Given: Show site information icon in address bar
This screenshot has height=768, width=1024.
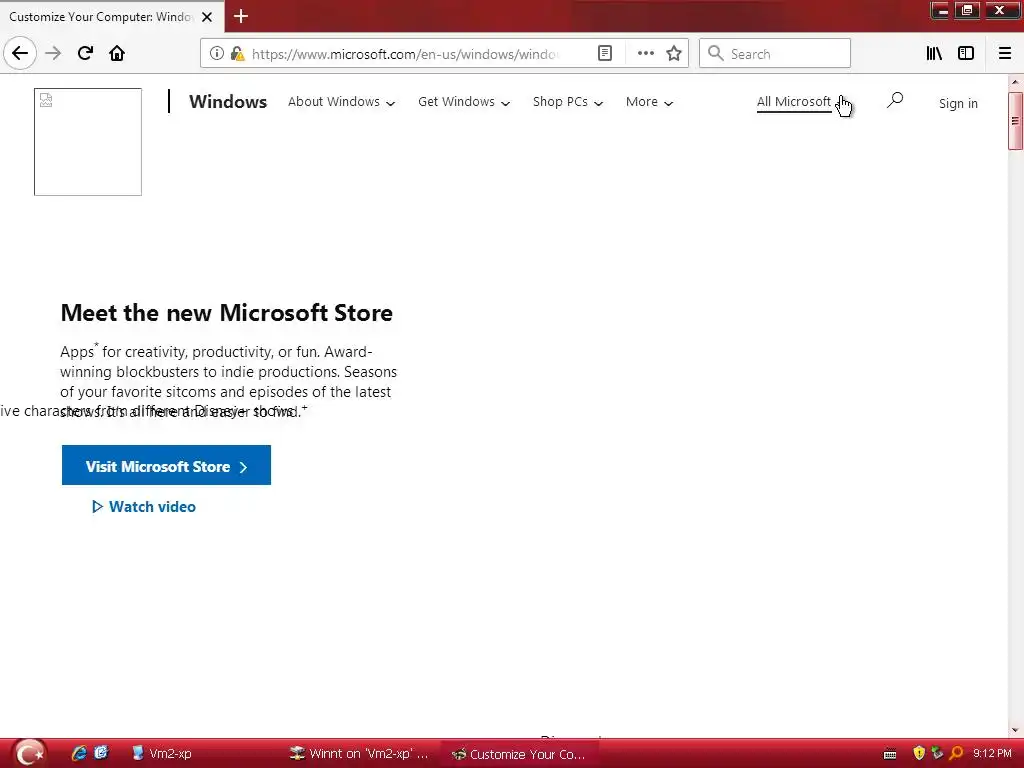Looking at the screenshot, I should (x=217, y=54).
